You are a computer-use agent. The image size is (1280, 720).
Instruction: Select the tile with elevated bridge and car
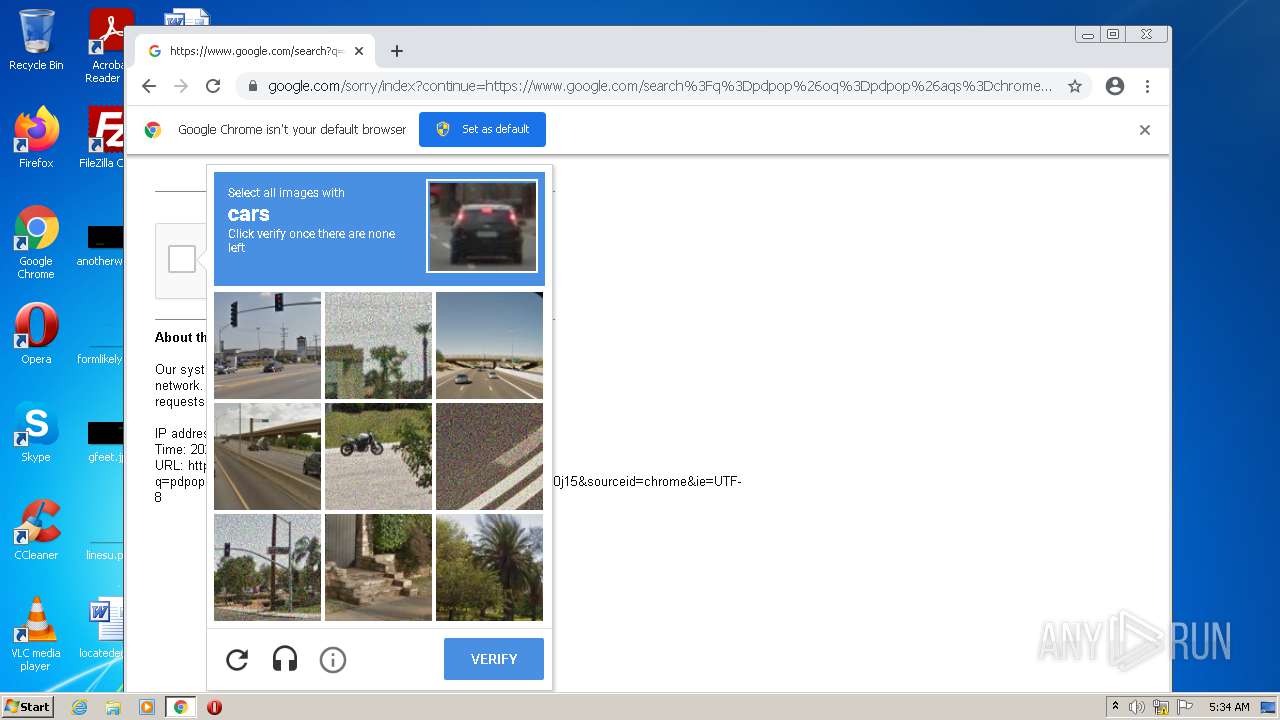pos(267,456)
